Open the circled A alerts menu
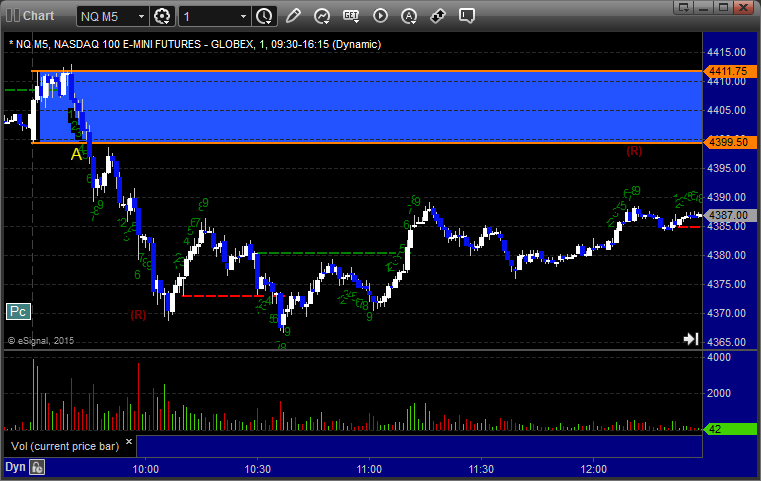The width and height of the screenshot is (761, 481). pos(409,16)
